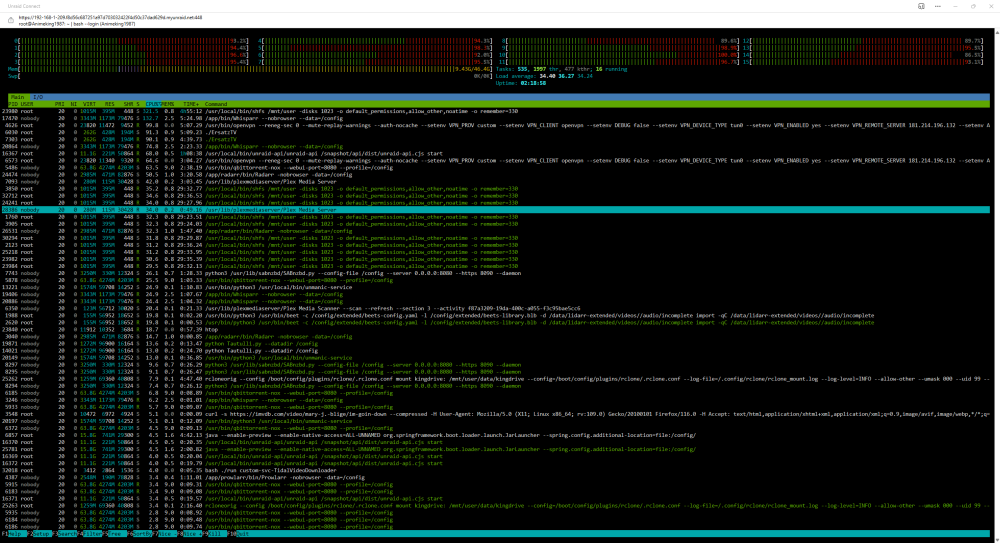Click the CPU 10 usage meter bar
Viewport: 1000px width, 543px height.
point(621,55)
